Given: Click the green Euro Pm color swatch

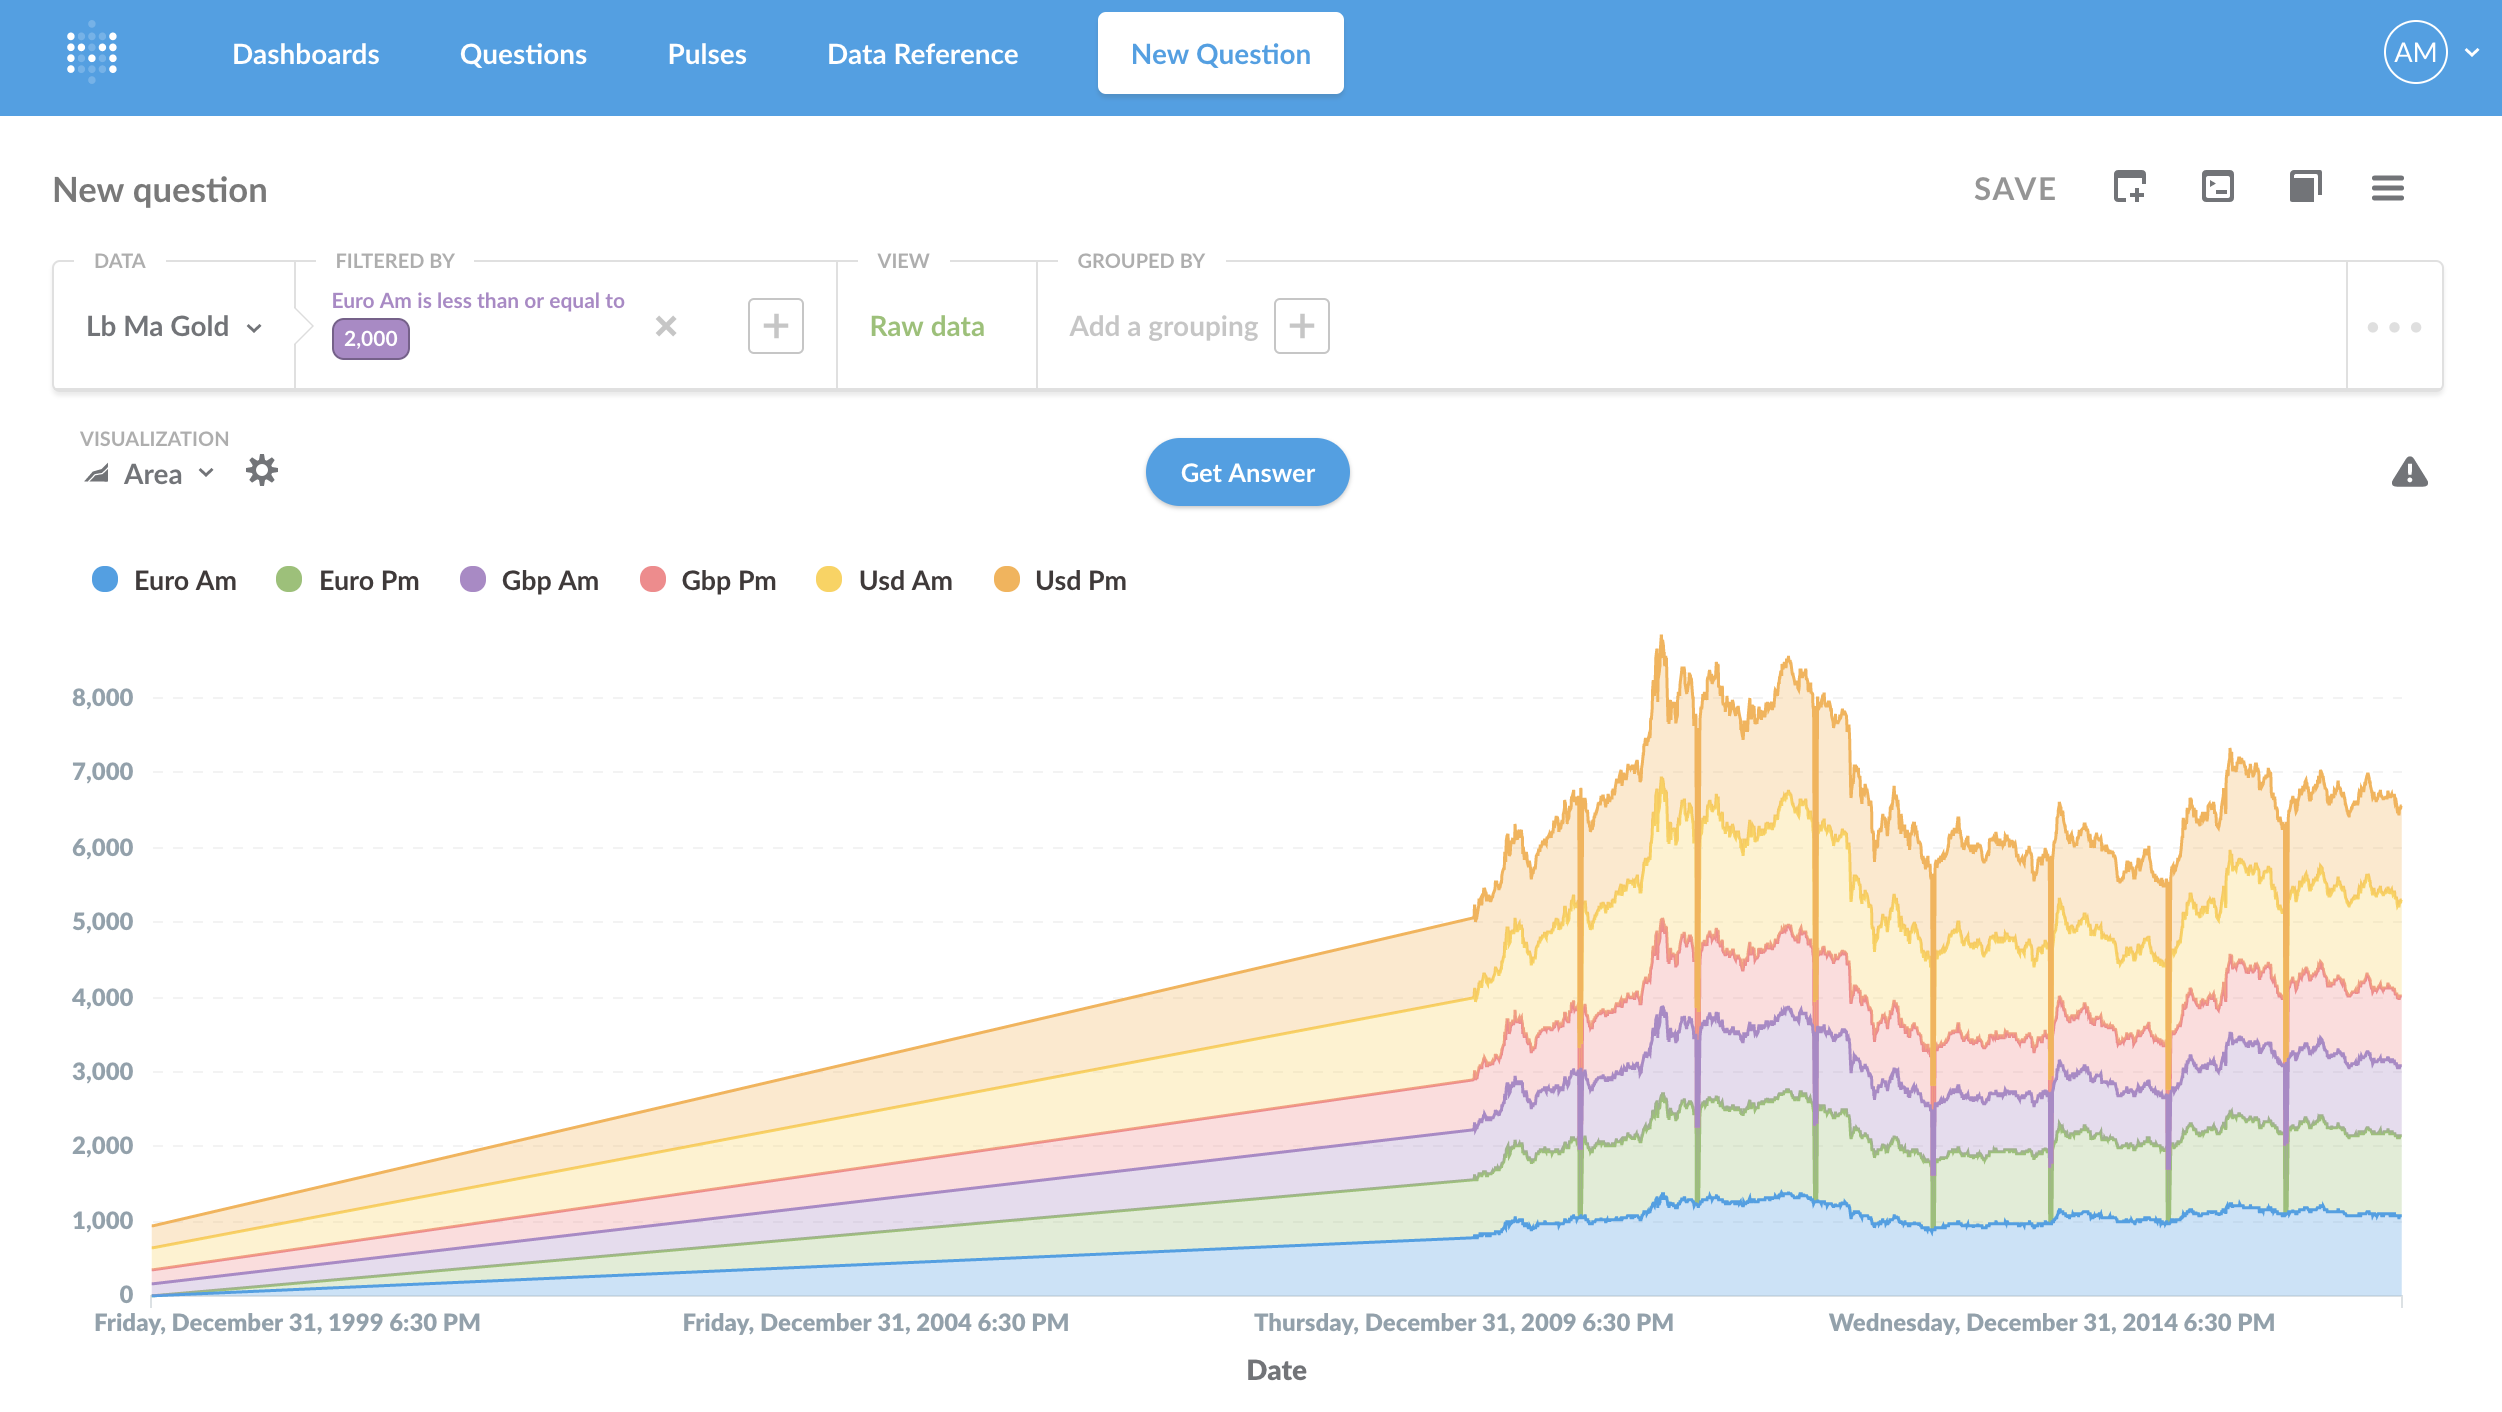Looking at the screenshot, I should 289,580.
